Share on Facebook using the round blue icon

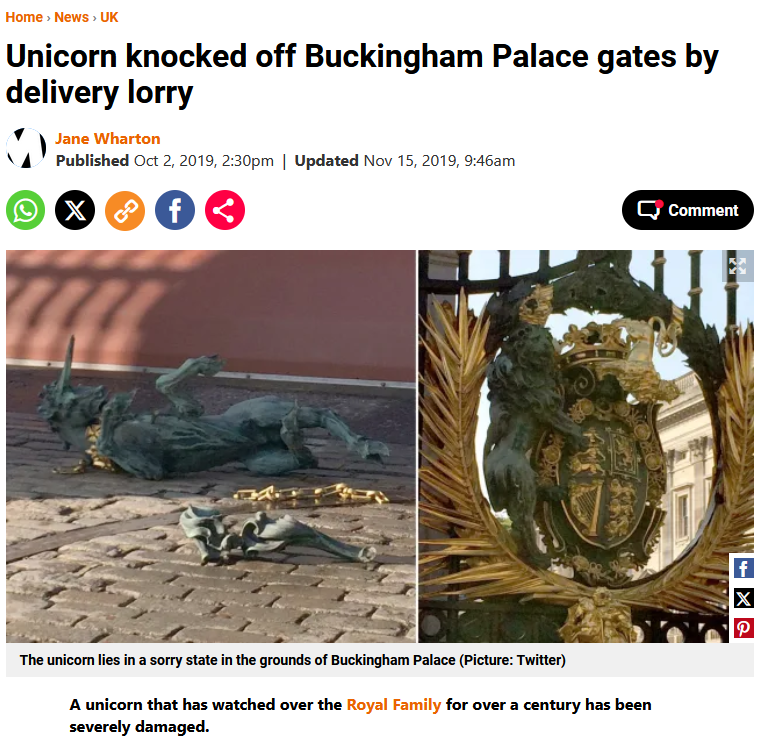point(175,210)
